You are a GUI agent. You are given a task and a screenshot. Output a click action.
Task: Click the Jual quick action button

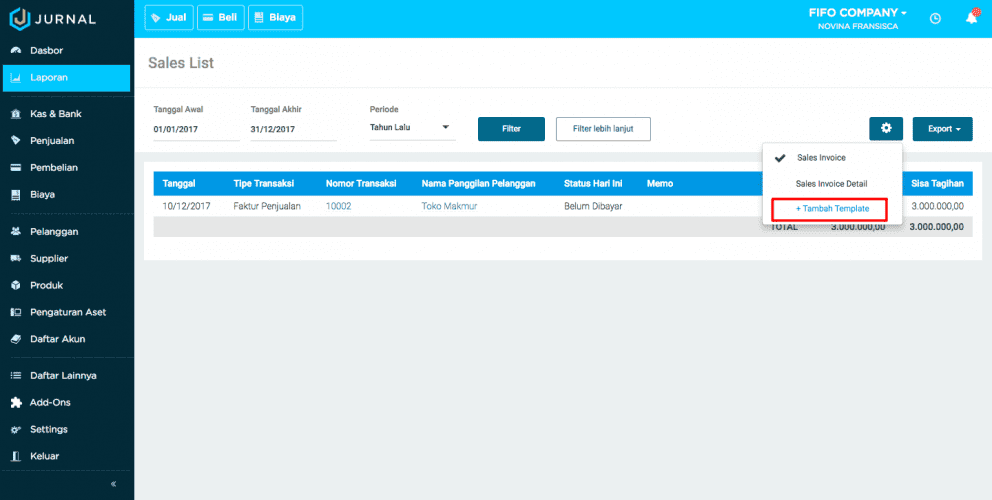point(168,17)
